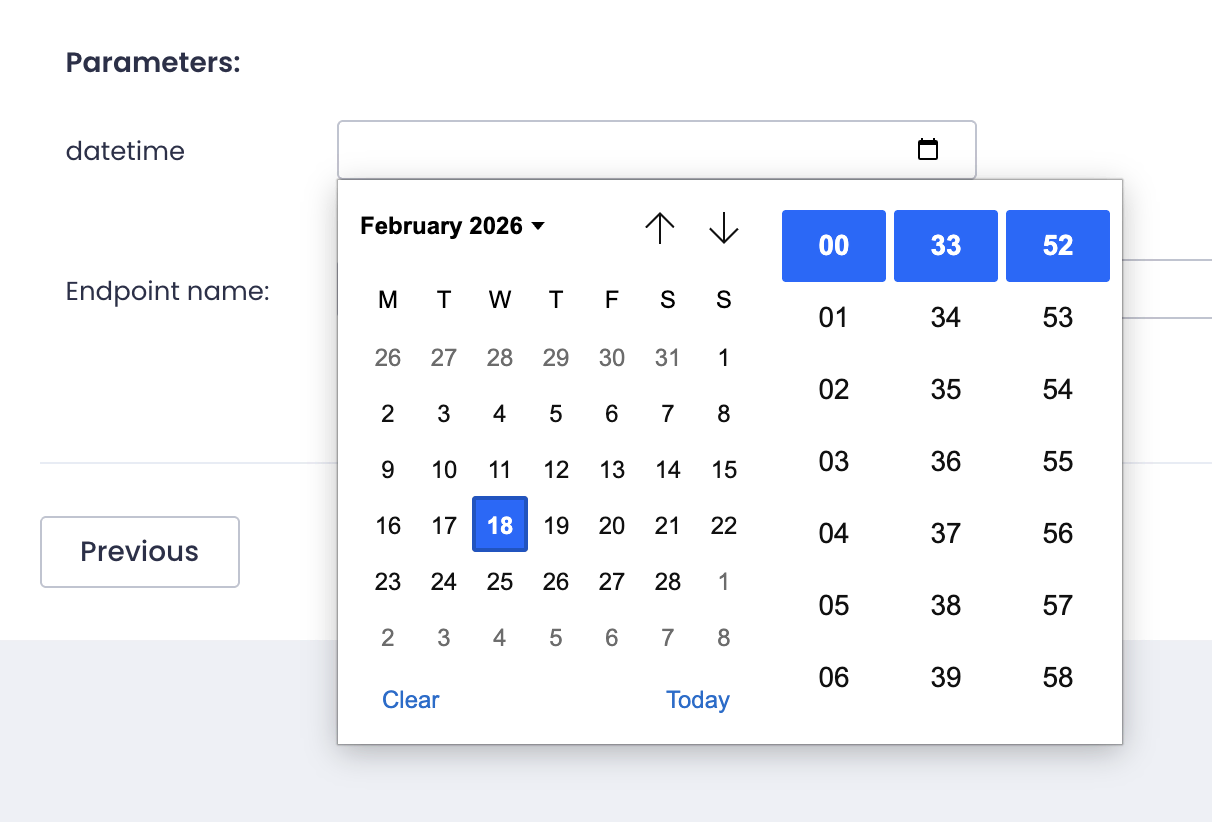
Task: Pick February 14 from the calendar
Action: coord(667,469)
